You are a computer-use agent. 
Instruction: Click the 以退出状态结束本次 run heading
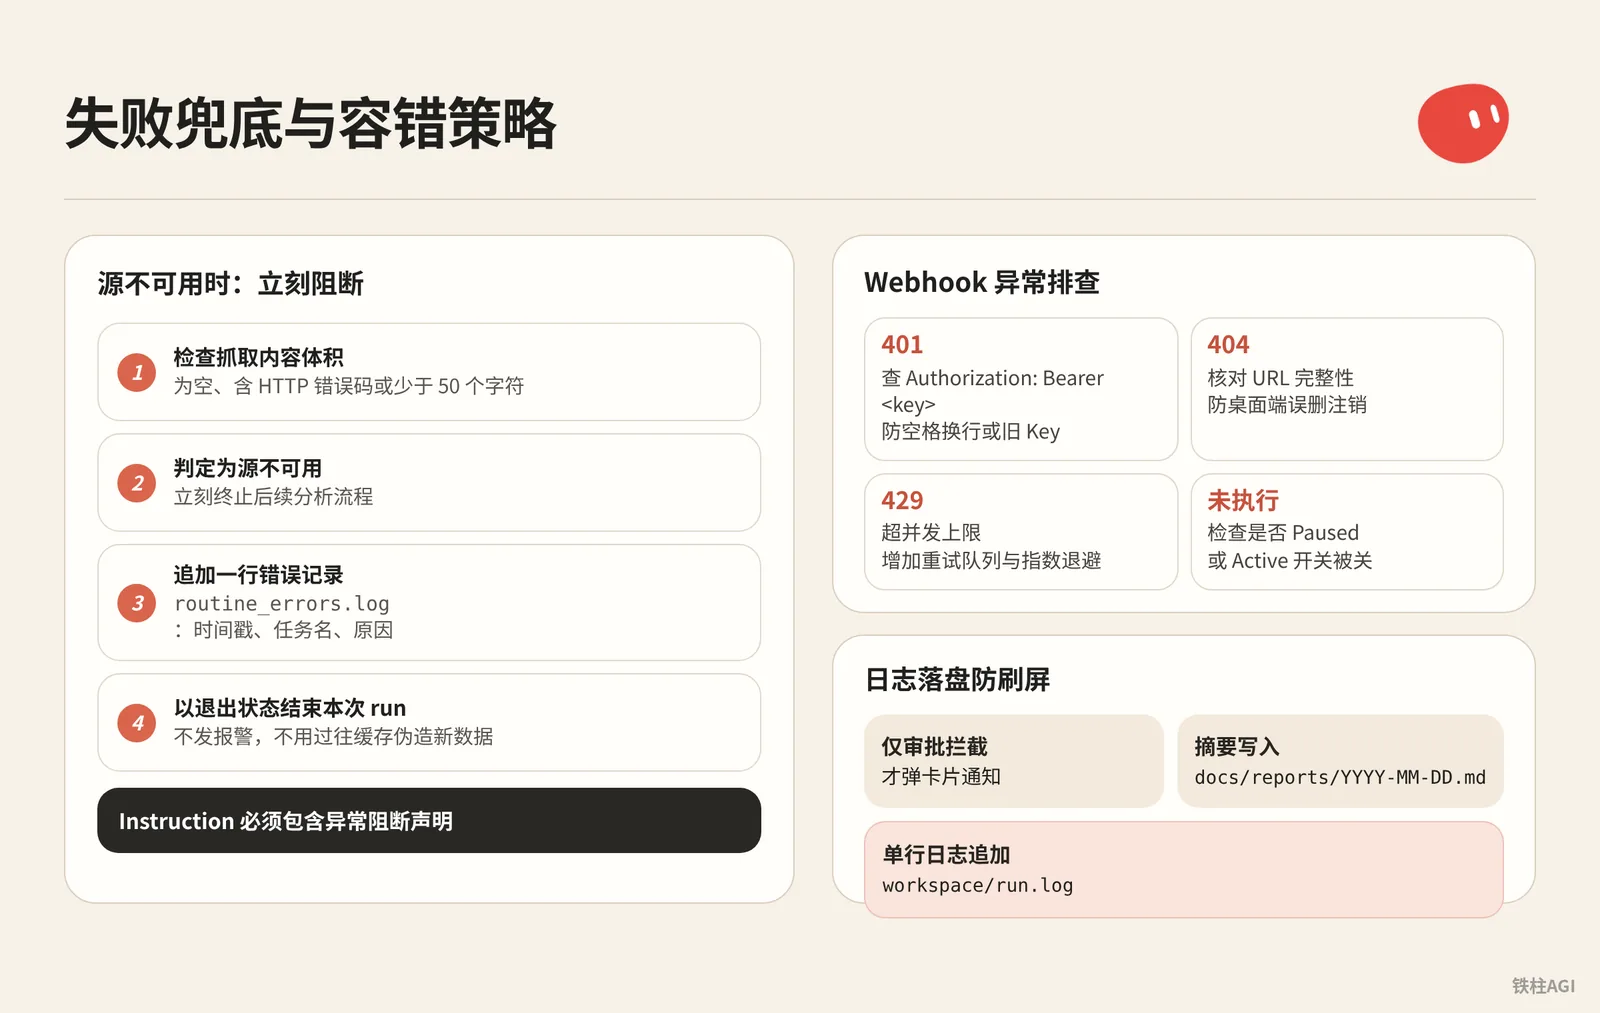[x=290, y=708]
